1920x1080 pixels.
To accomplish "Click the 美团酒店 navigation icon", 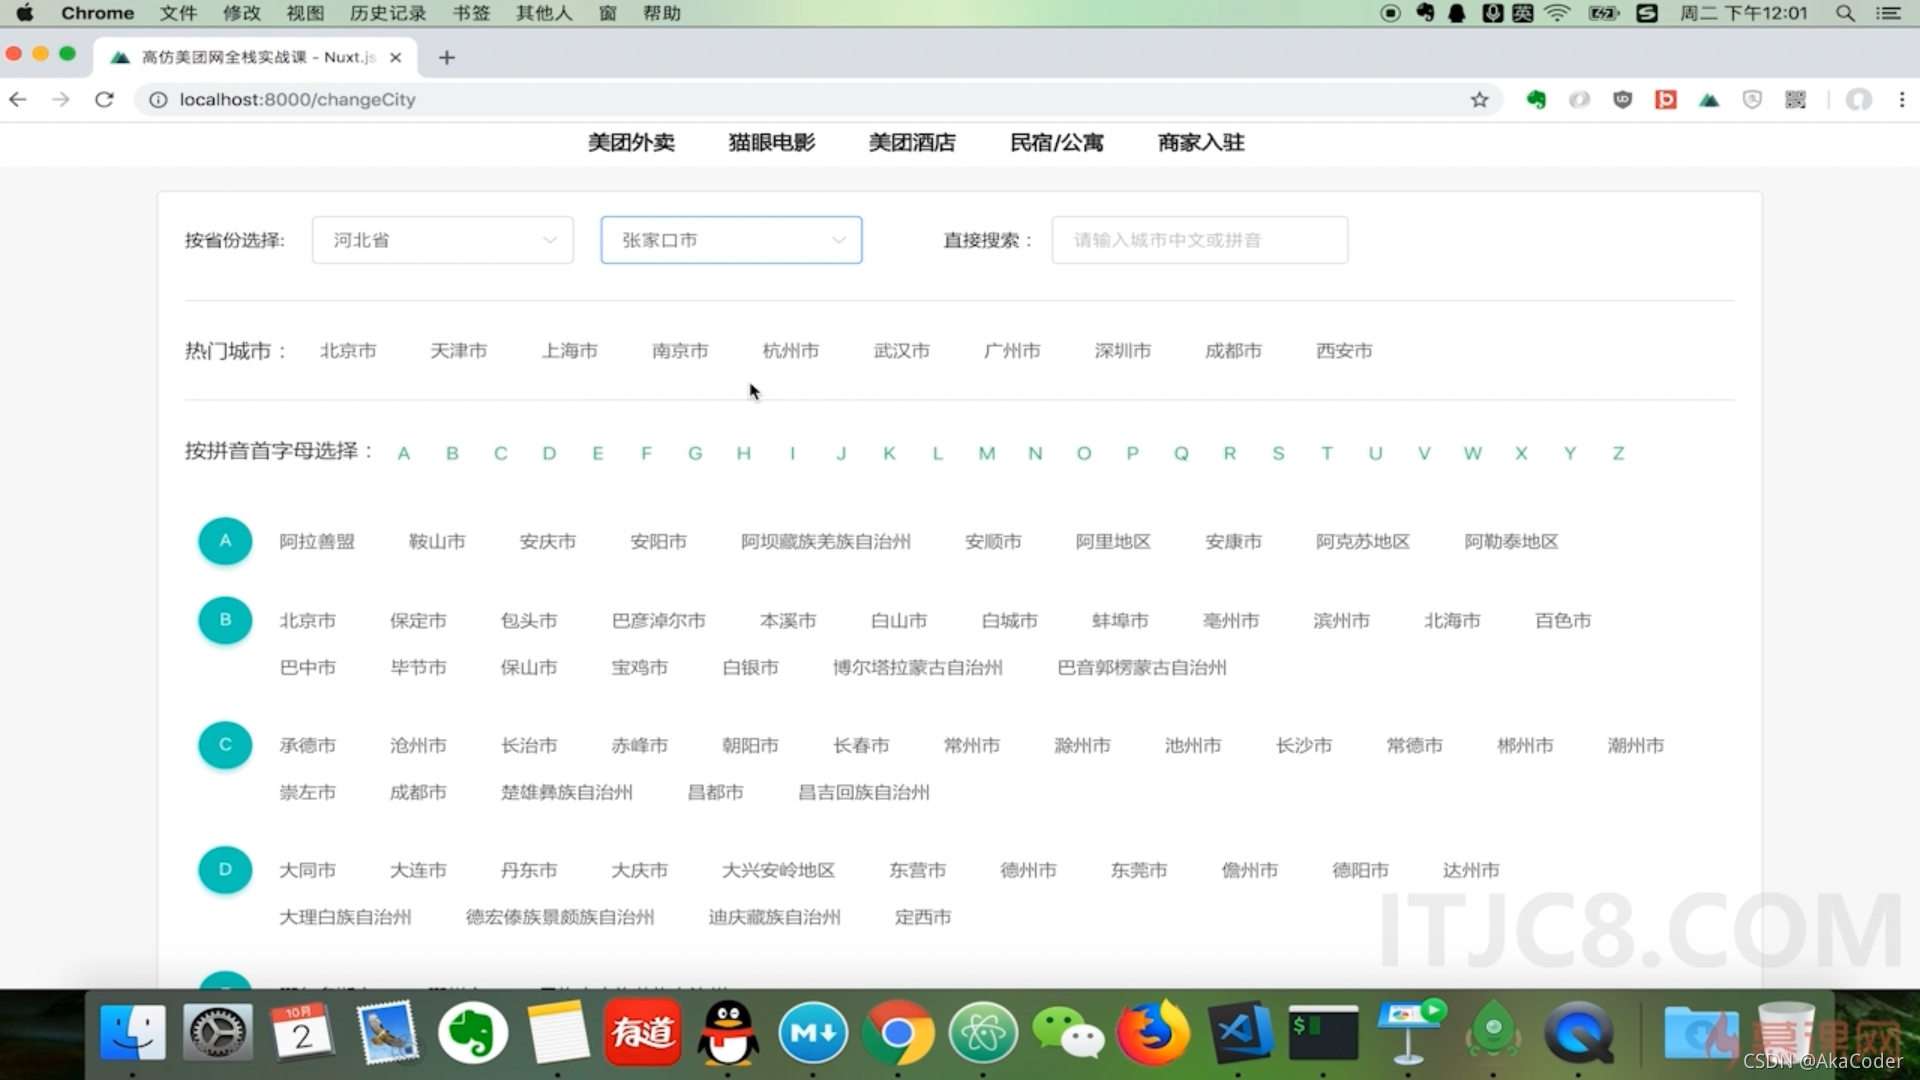I will tap(913, 141).
